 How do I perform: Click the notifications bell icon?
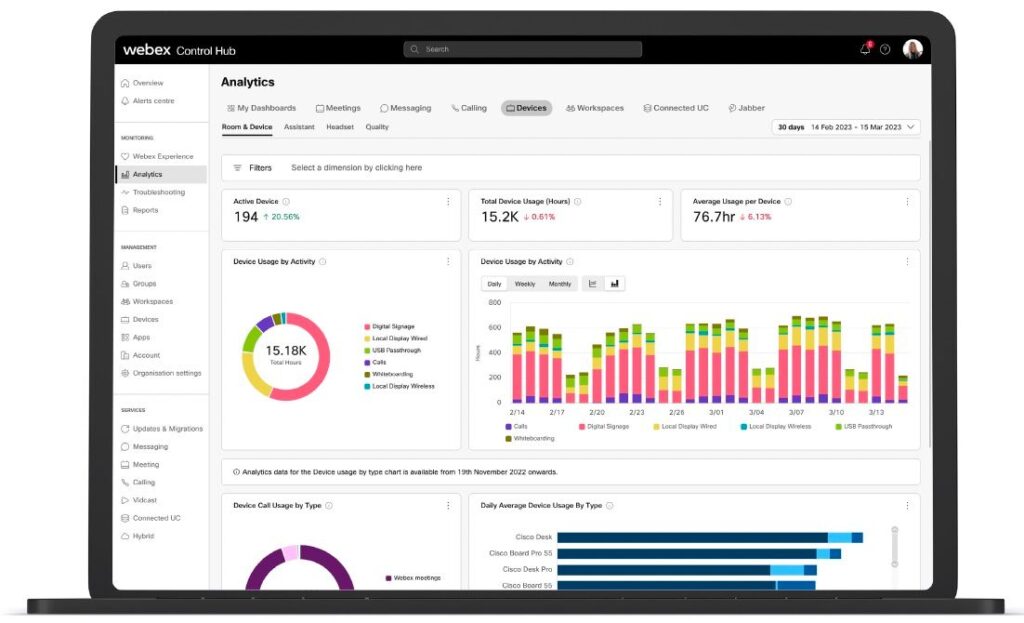click(x=865, y=49)
